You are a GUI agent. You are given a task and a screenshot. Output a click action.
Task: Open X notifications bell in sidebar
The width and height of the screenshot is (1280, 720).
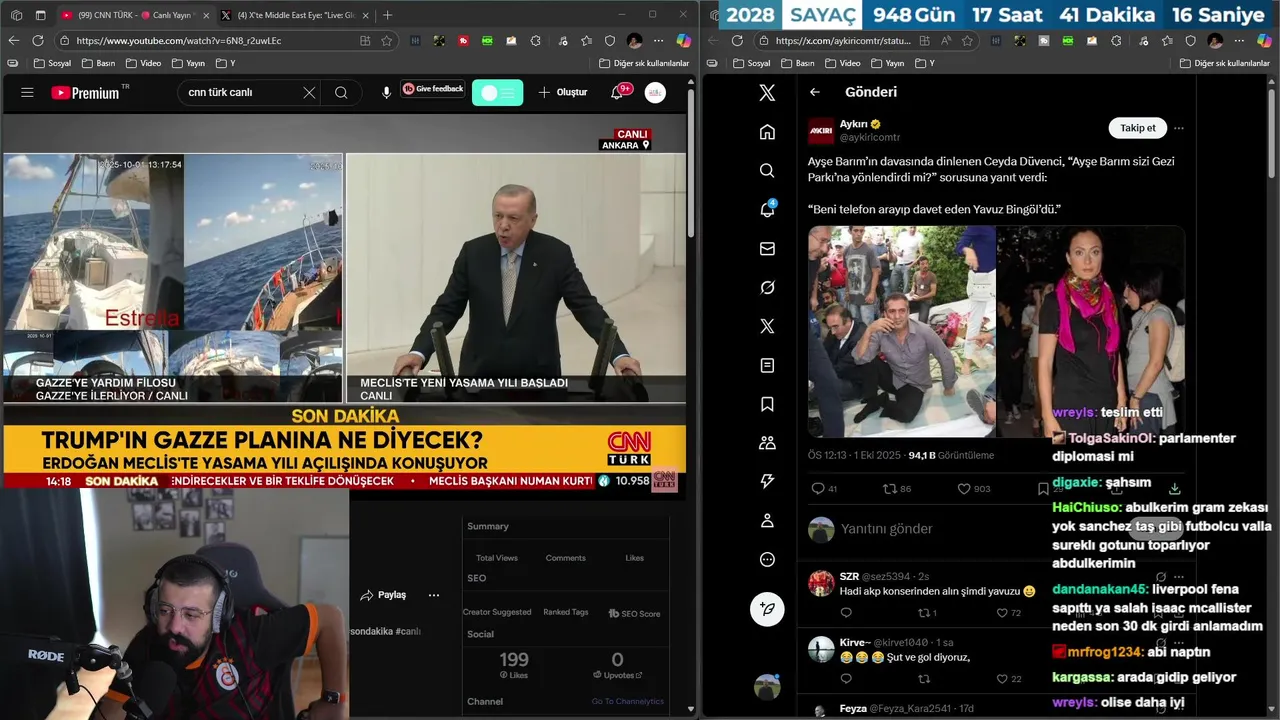[767, 209]
